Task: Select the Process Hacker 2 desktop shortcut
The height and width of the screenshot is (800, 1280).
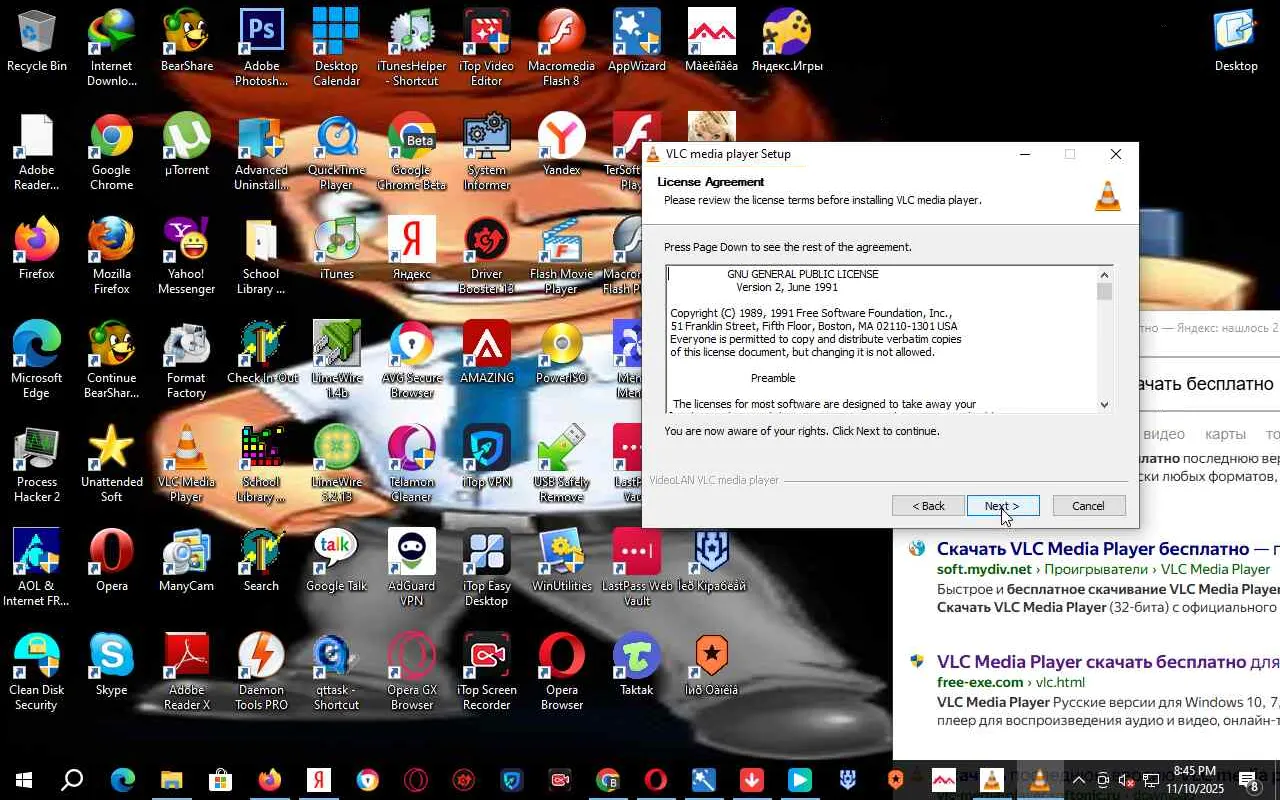Action: [37, 464]
